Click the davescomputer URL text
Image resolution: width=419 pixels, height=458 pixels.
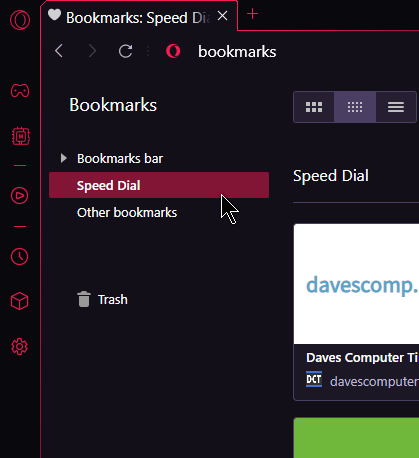pos(374,381)
